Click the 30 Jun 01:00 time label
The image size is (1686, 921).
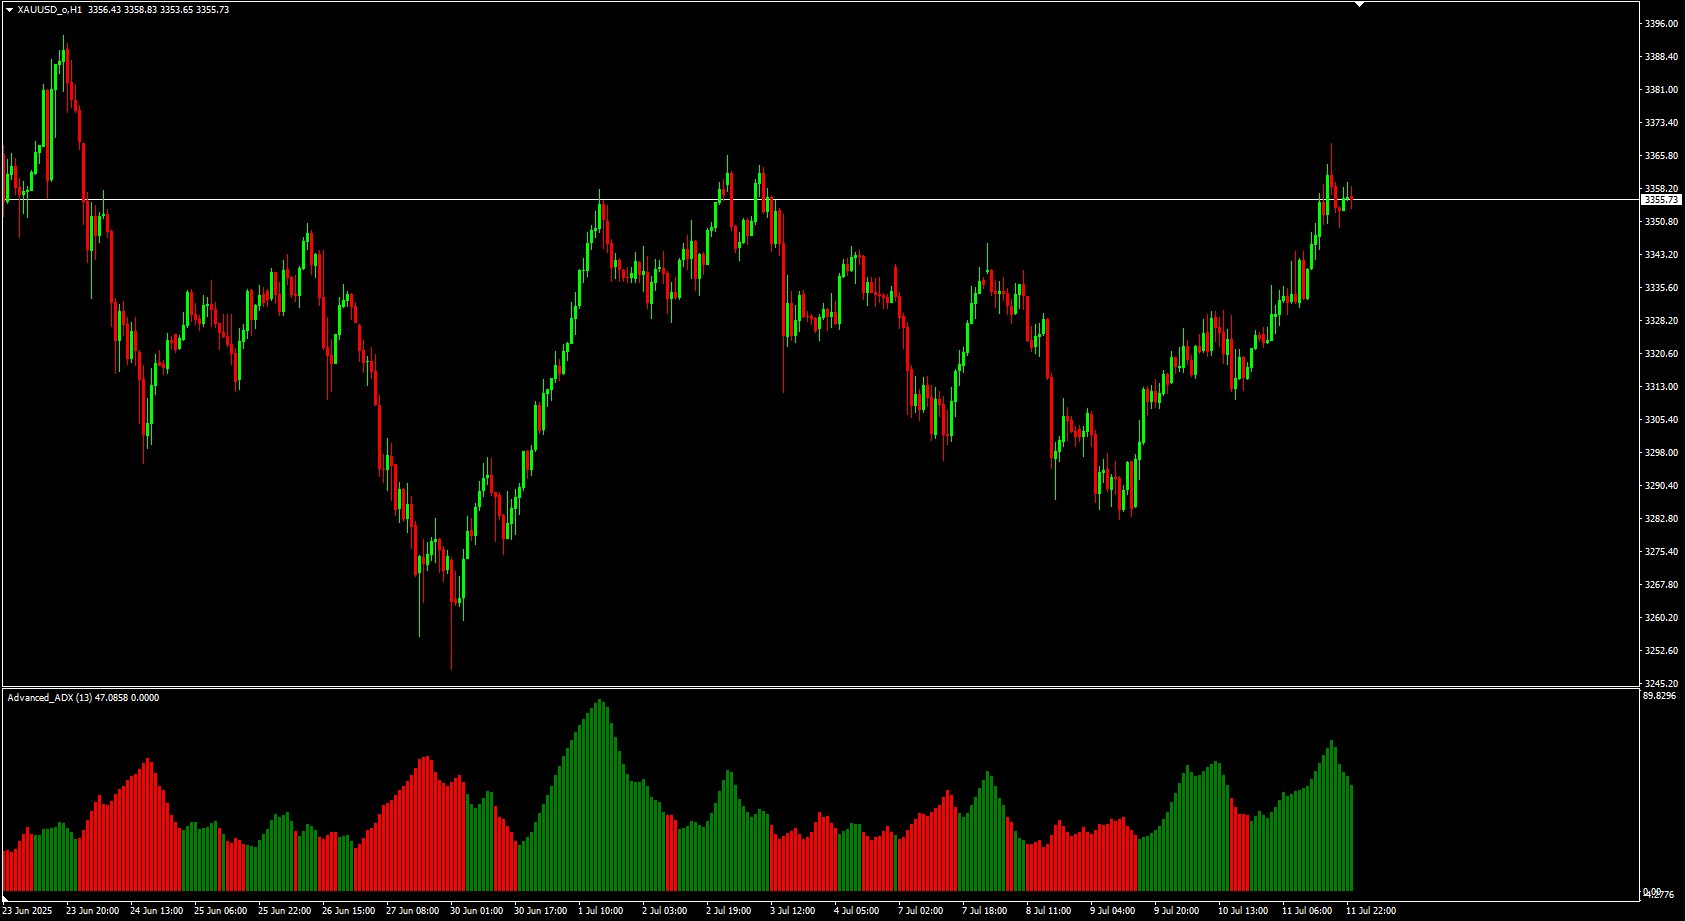click(476, 911)
